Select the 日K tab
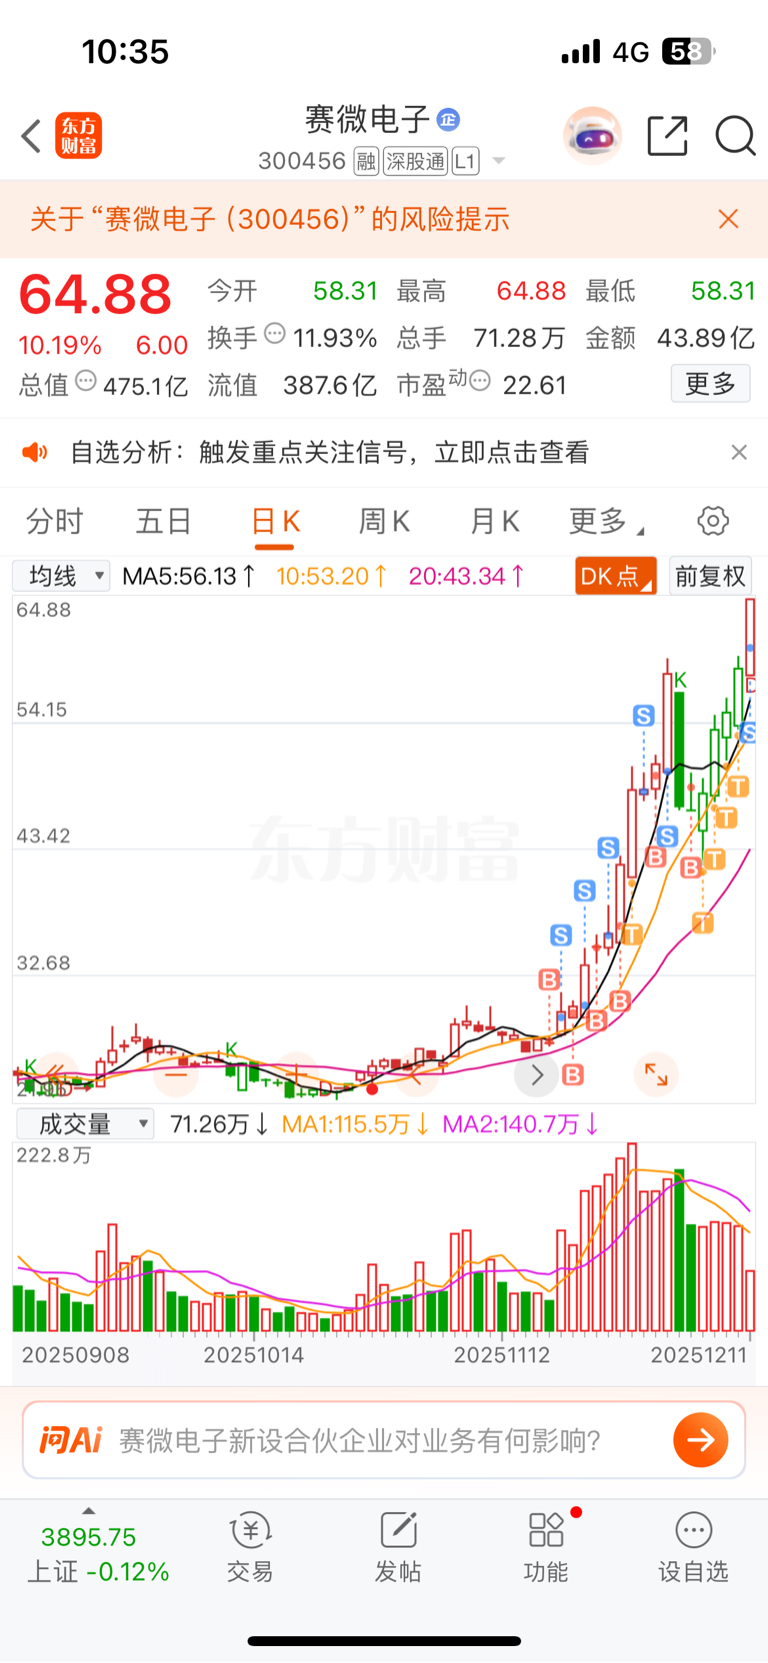768x1663 pixels. pos(275,521)
